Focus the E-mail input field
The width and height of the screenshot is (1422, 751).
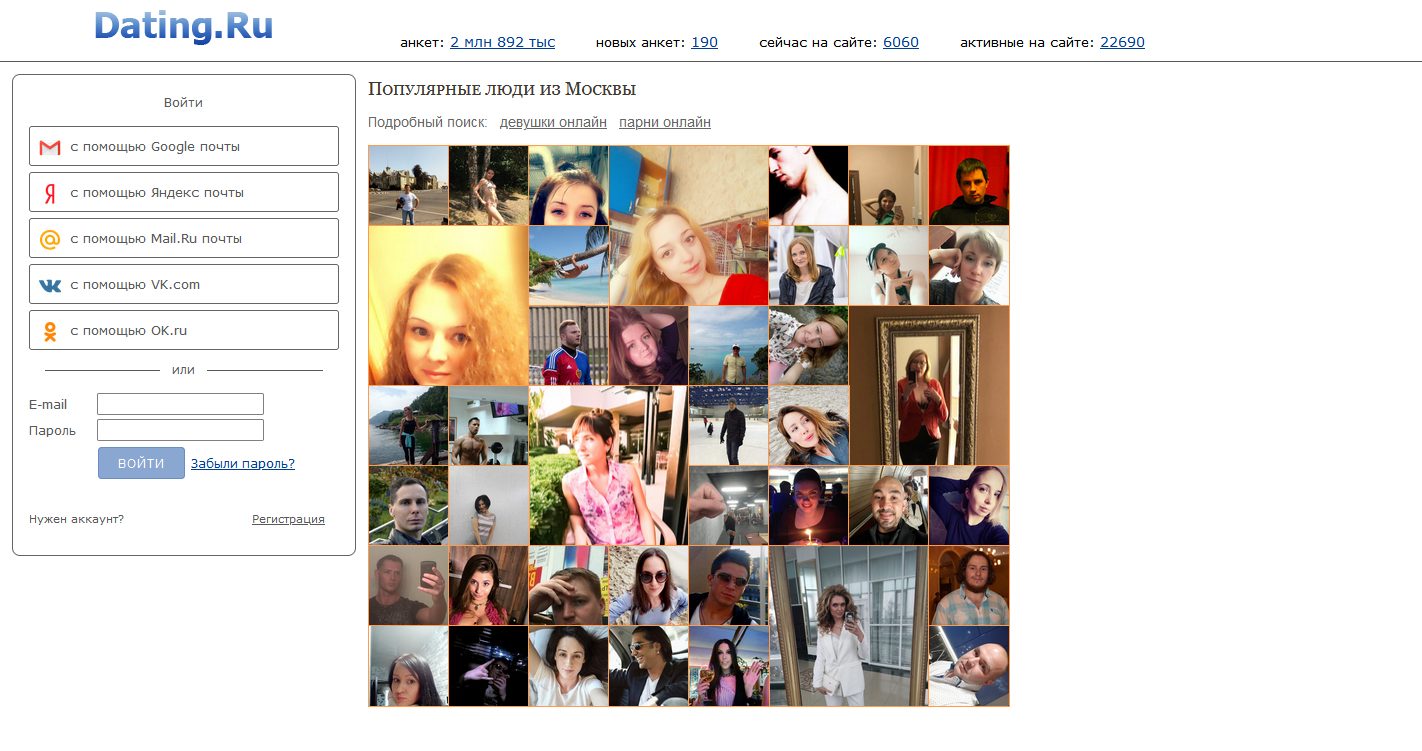[x=180, y=404]
